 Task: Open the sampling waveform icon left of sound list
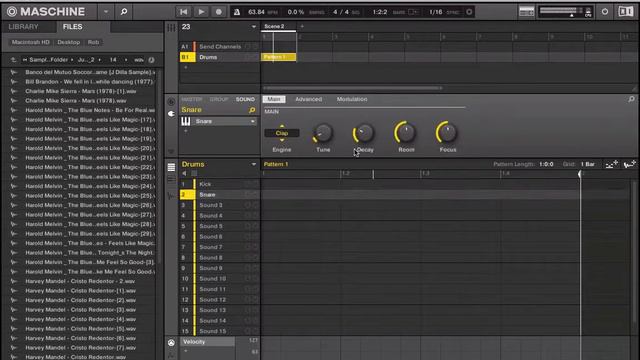coord(171,196)
